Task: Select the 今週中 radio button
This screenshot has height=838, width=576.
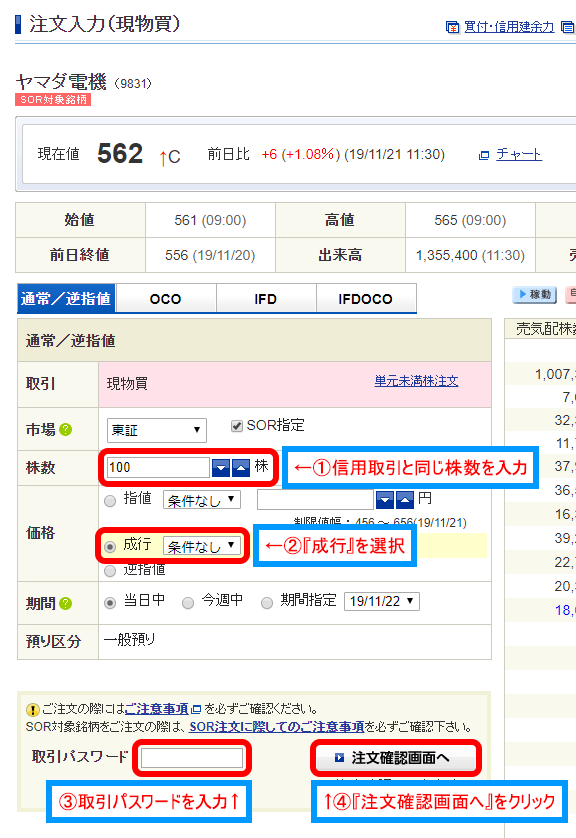Action: tap(188, 603)
